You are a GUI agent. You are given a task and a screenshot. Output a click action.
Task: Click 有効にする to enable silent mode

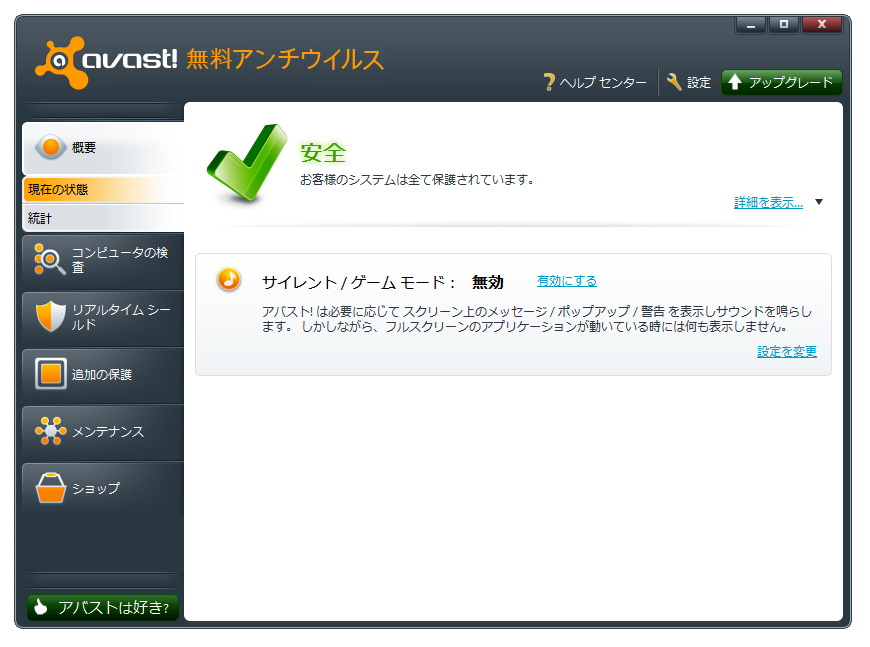(x=566, y=281)
